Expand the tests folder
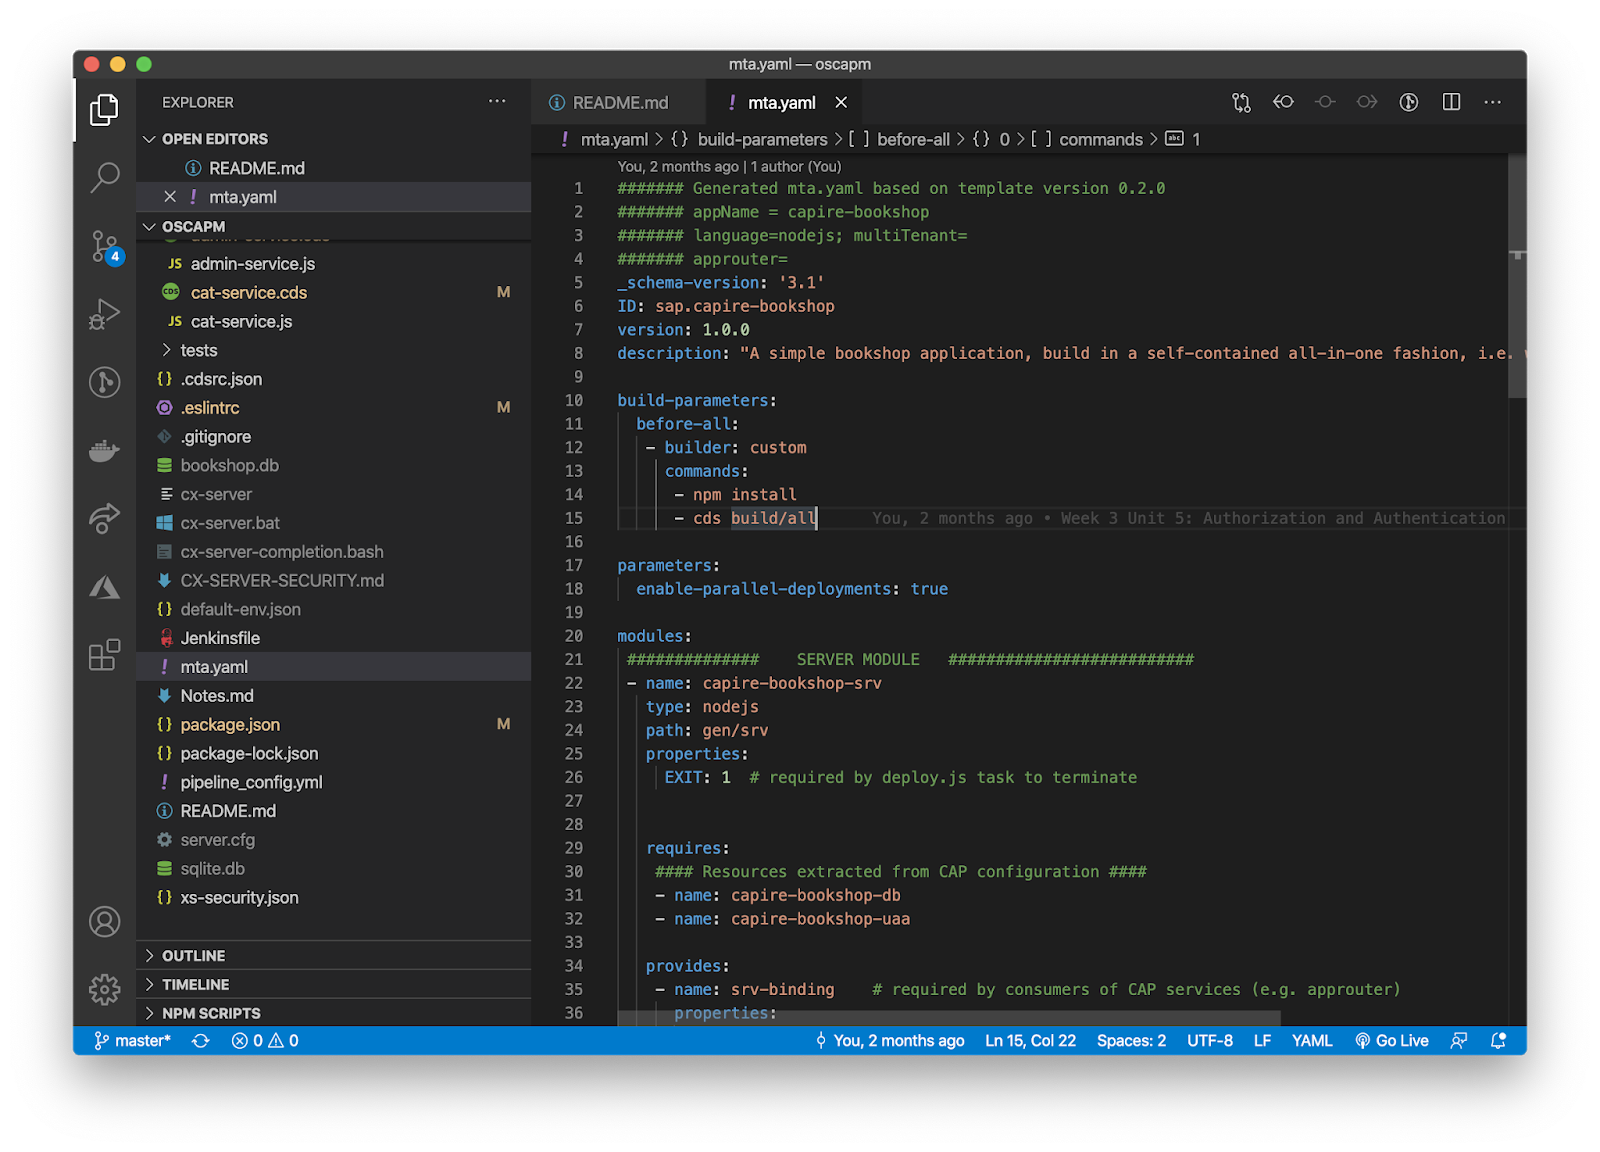The height and width of the screenshot is (1152, 1600). pyautogui.click(x=198, y=350)
